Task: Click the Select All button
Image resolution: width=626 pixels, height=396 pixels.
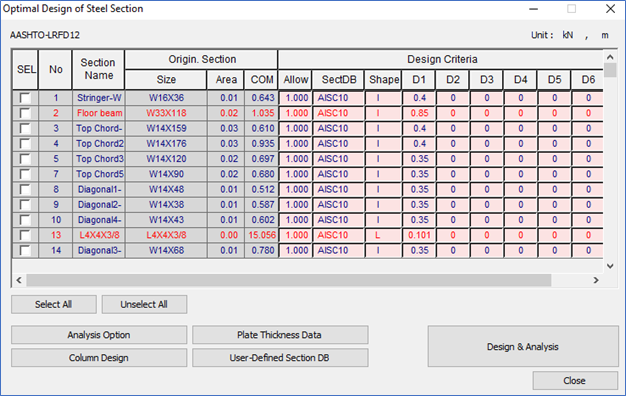Action: pyautogui.click(x=53, y=305)
